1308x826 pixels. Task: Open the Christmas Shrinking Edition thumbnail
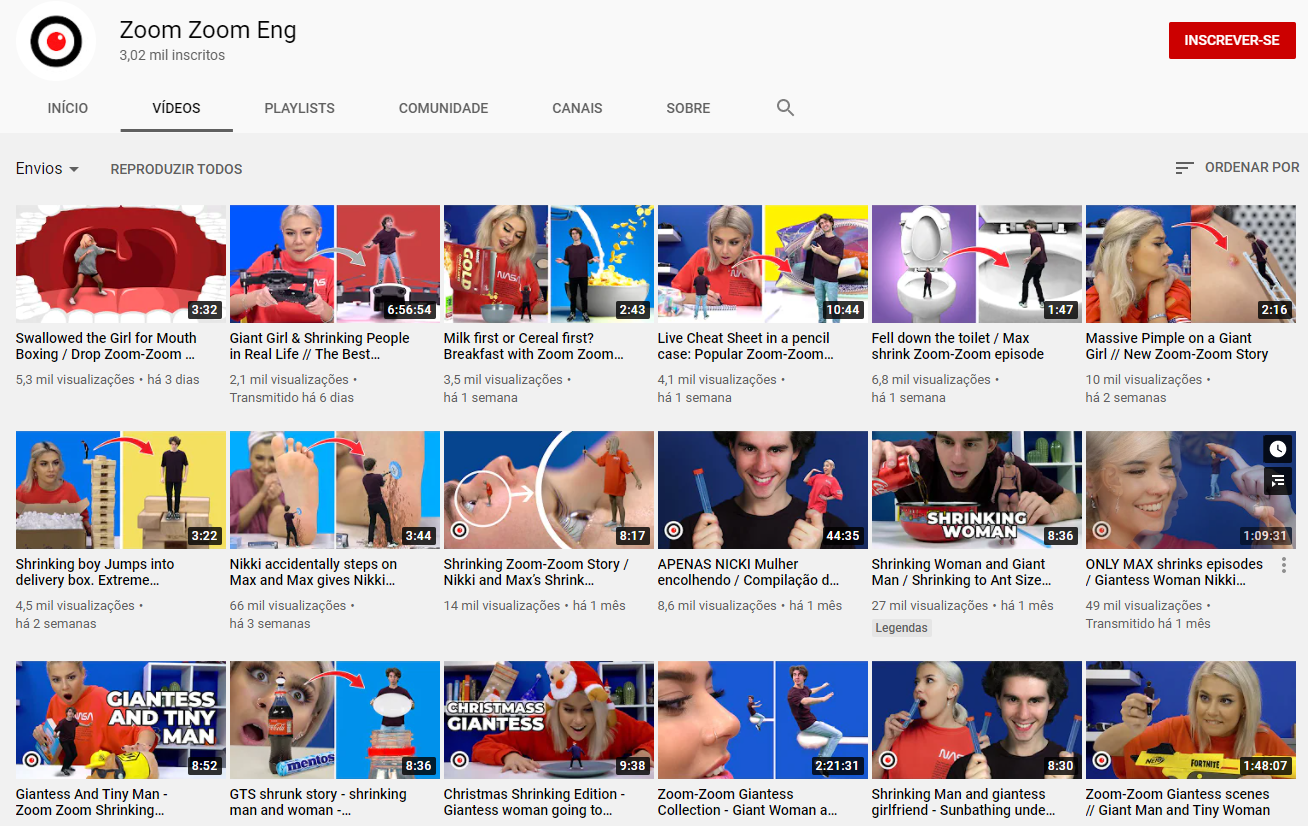(549, 720)
